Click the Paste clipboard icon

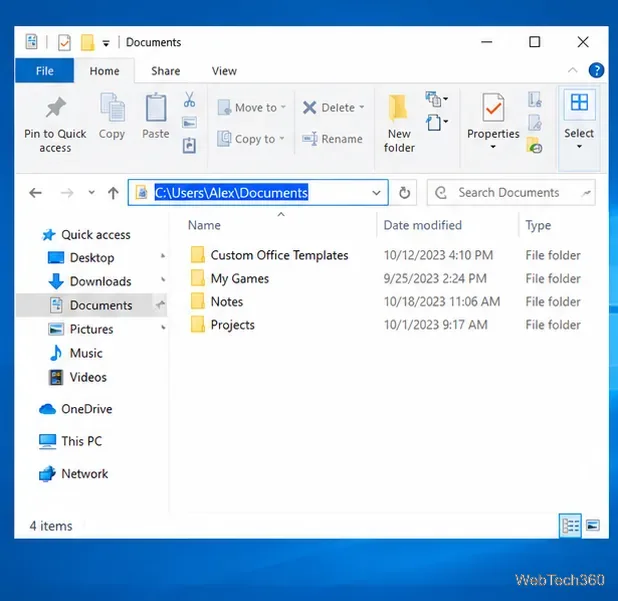pos(156,108)
